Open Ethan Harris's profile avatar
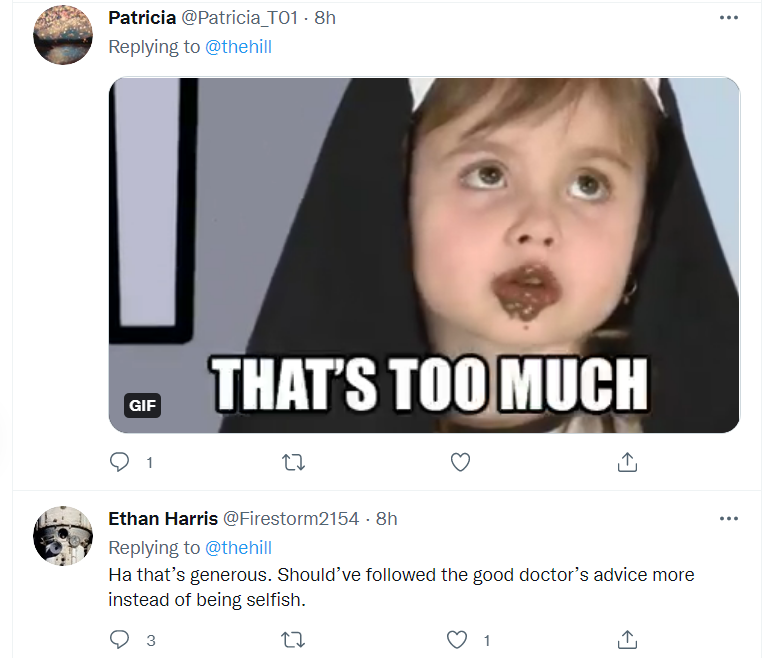This screenshot has height=658, width=774. [x=63, y=535]
